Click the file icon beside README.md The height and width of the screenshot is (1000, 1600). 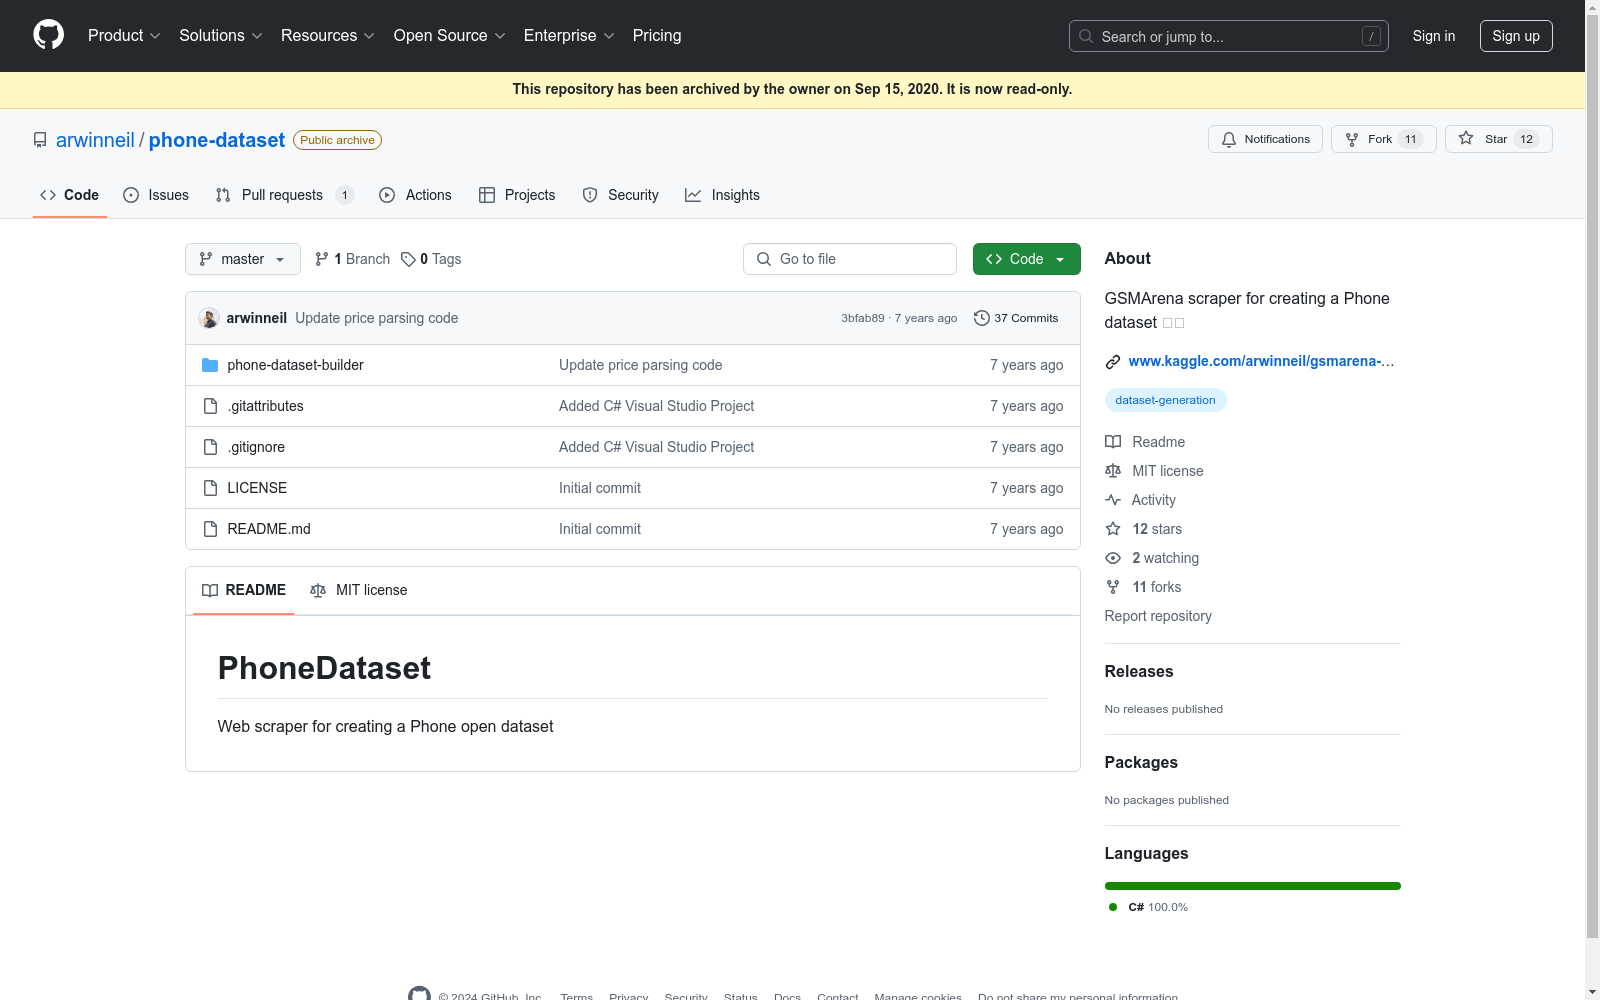pyautogui.click(x=210, y=529)
